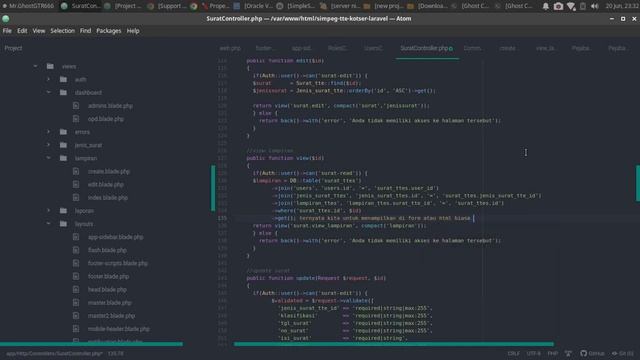This screenshot has height=360, width=640.
Task: Open the Help menu
Action: coord(133,31)
